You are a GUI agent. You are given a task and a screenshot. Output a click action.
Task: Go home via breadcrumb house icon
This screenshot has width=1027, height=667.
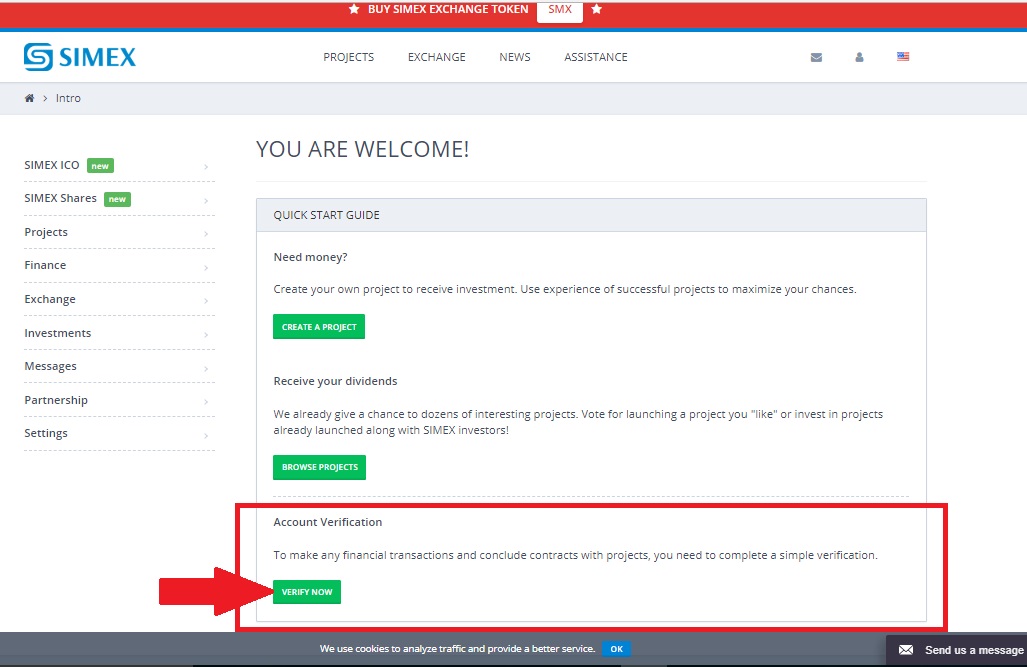[29, 98]
